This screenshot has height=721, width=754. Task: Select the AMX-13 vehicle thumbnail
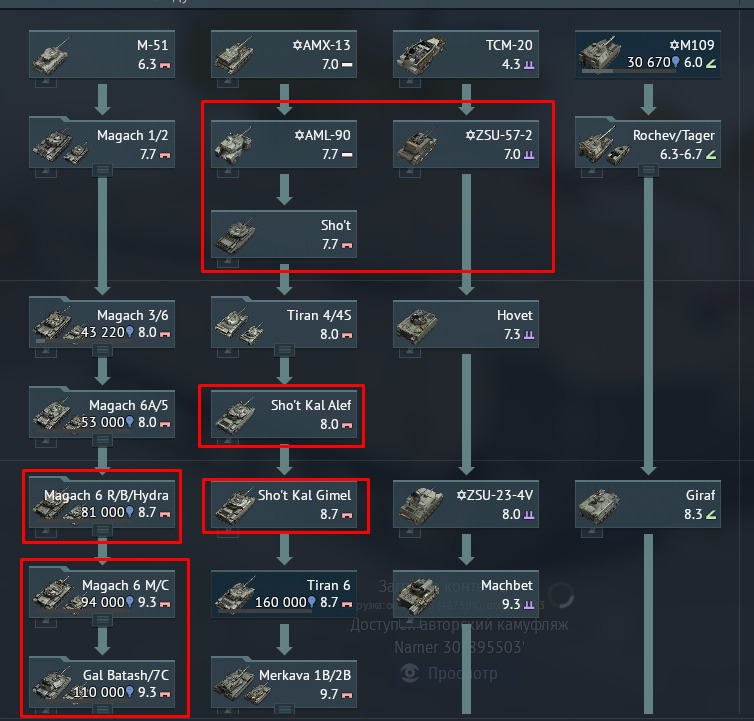coord(234,56)
